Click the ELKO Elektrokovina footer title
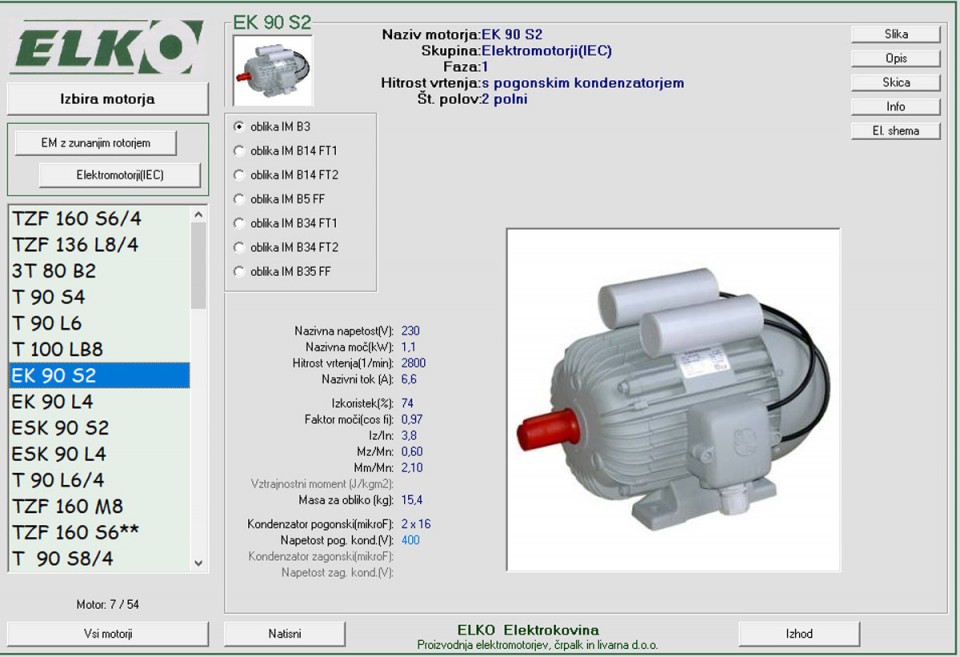The height and width of the screenshot is (657, 960). click(x=528, y=630)
